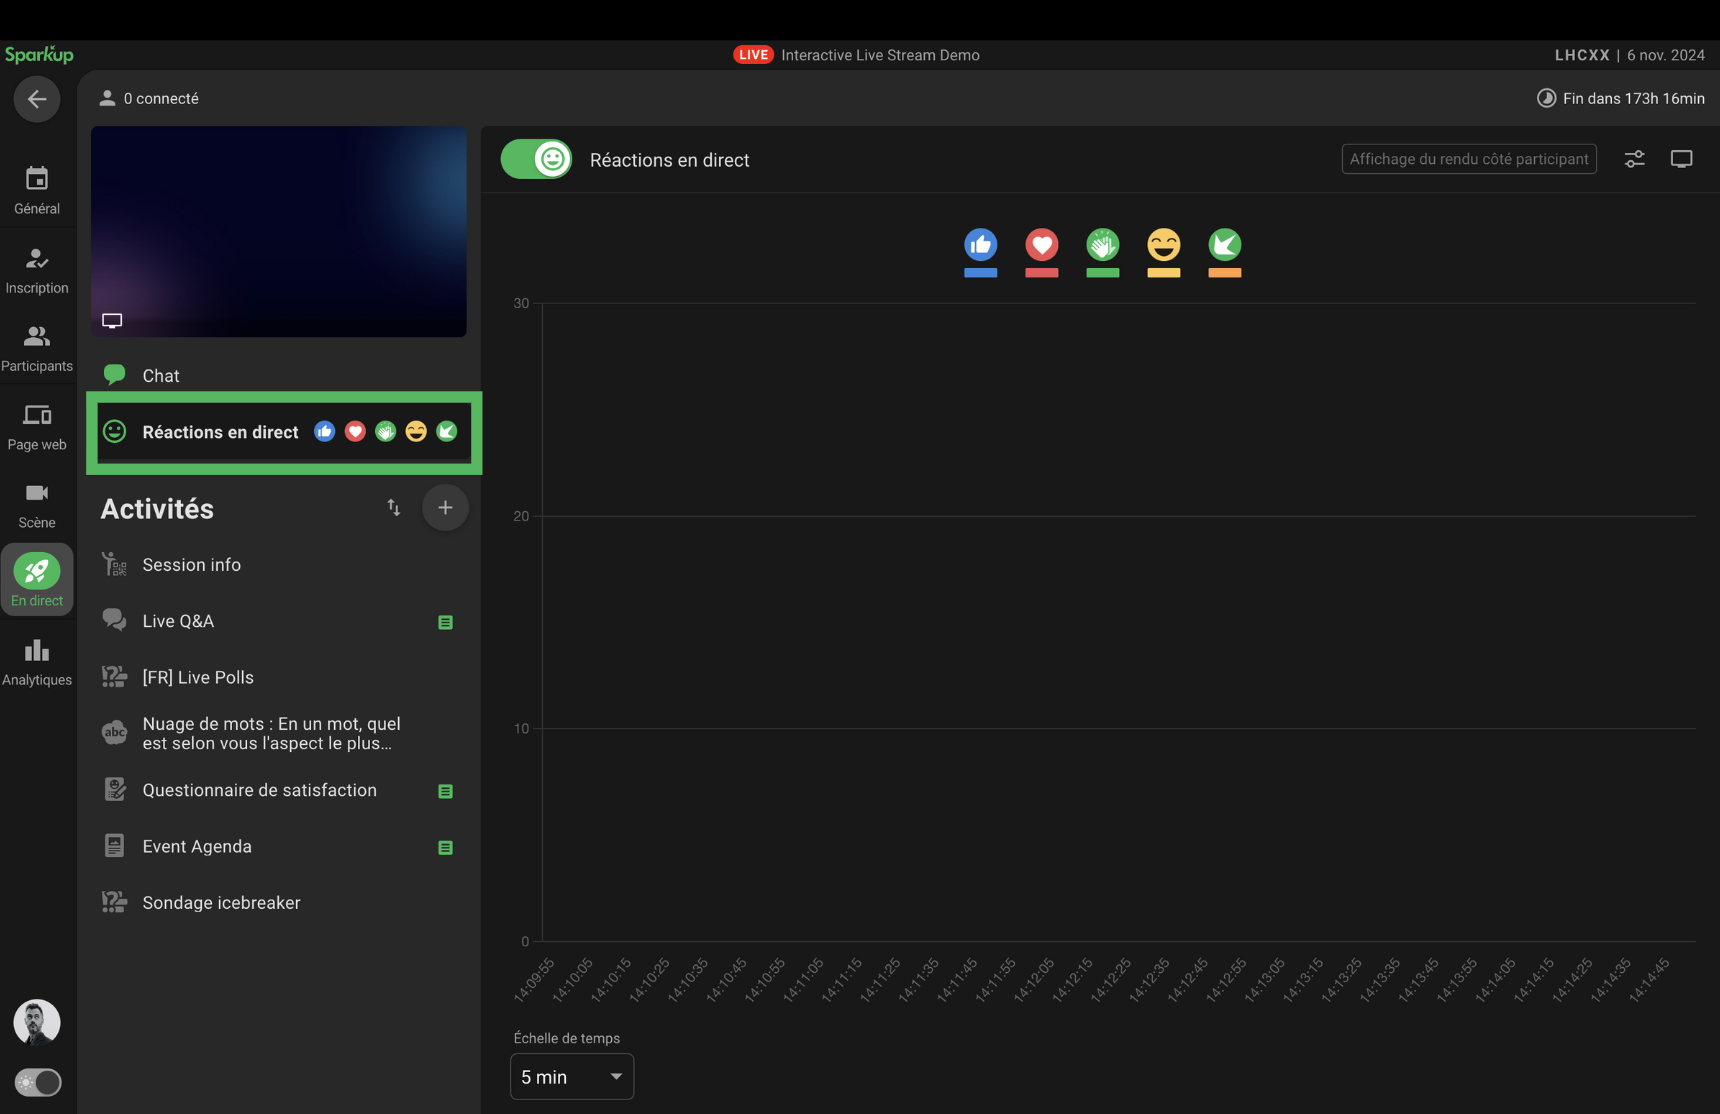Click the video preview thumbnail
Image resolution: width=1720 pixels, height=1114 pixels.
279,231
